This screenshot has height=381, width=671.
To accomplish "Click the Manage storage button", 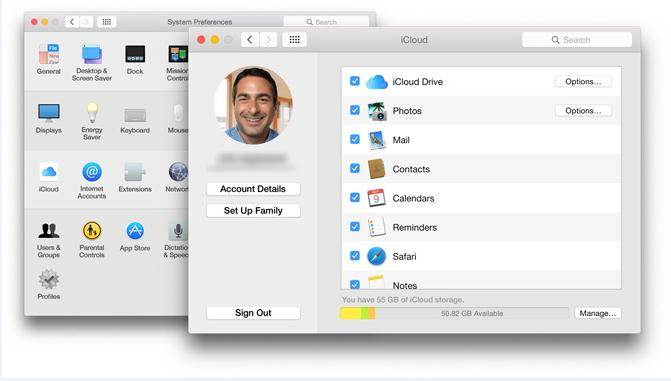I will coord(597,313).
